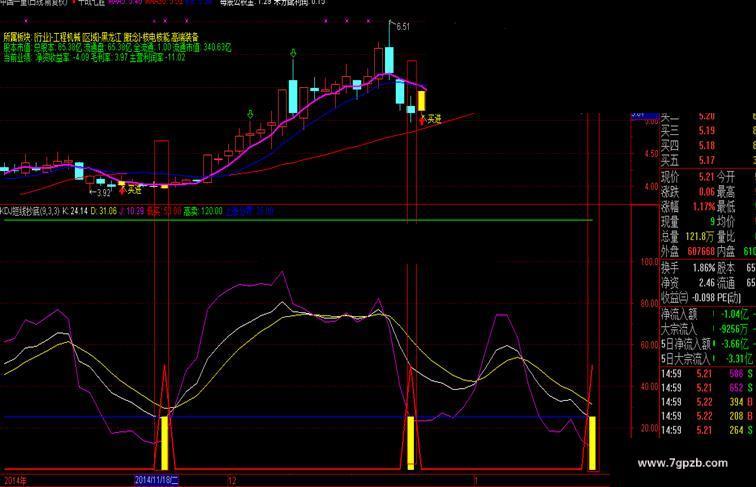The image size is (756, 487).
Task: Click the 外盘 607668 value
Action: point(701,252)
